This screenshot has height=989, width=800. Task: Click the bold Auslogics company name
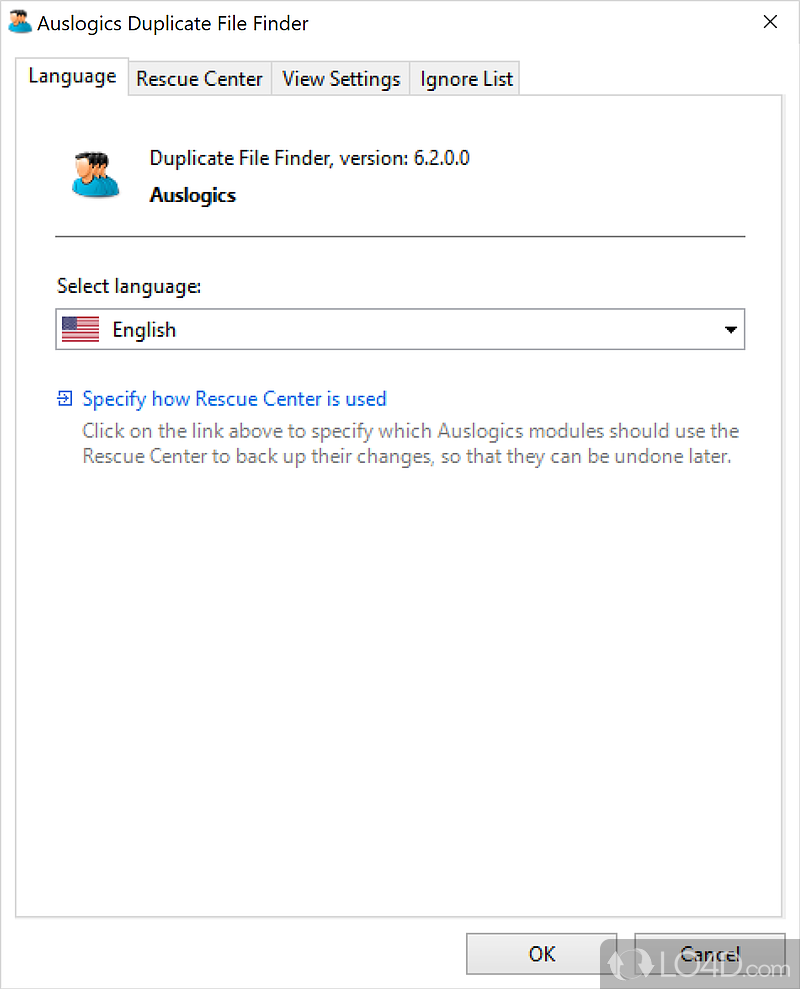tap(192, 195)
